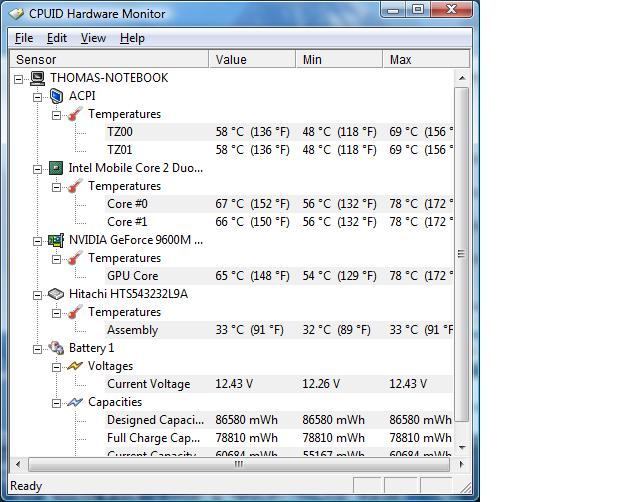Viewport: 640px width, 502px height.
Task: Collapse the Capacities node
Action: coord(56,403)
